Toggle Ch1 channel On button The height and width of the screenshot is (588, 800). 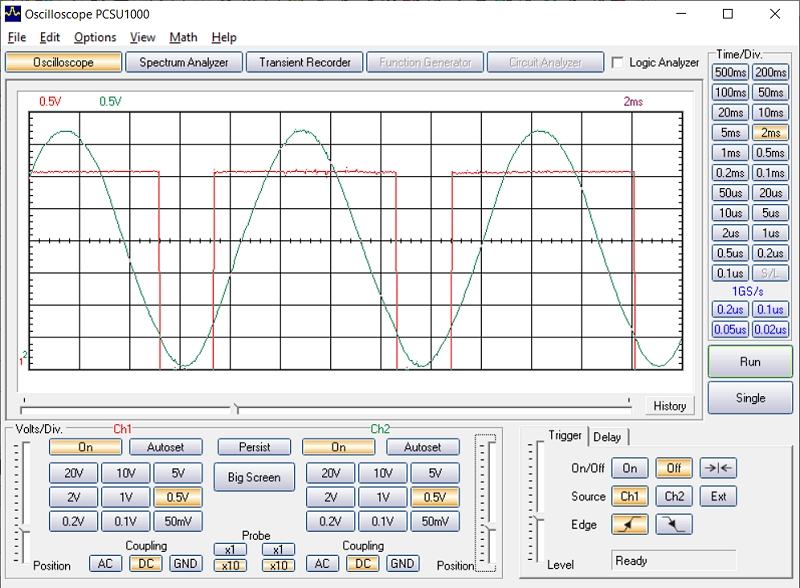[85, 447]
